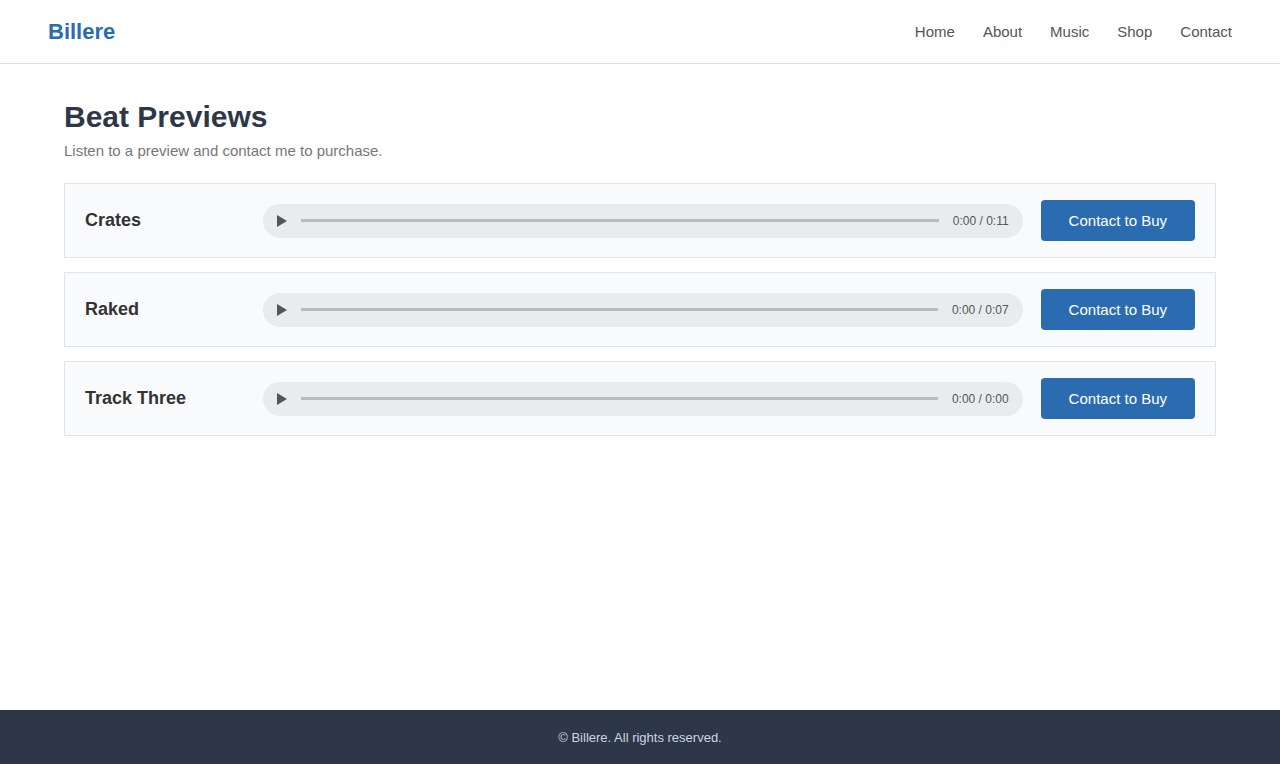Image resolution: width=1280 pixels, height=764 pixels.
Task: Select the Raked track title
Action: coord(112,309)
